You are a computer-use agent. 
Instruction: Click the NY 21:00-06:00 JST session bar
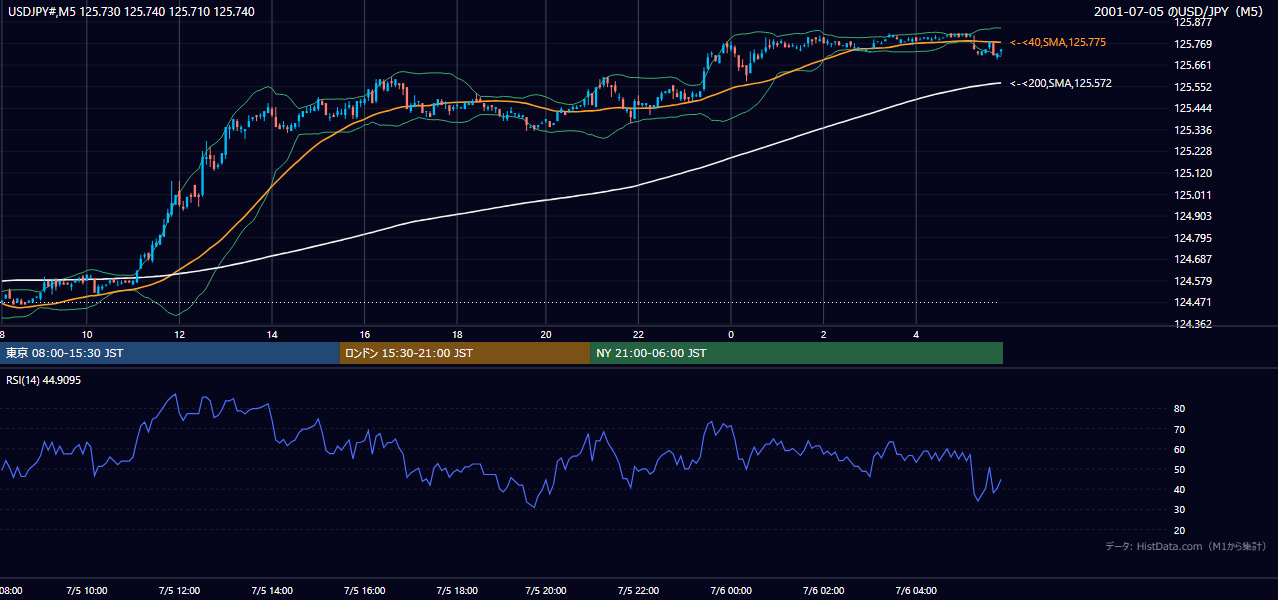click(x=796, y=353)
